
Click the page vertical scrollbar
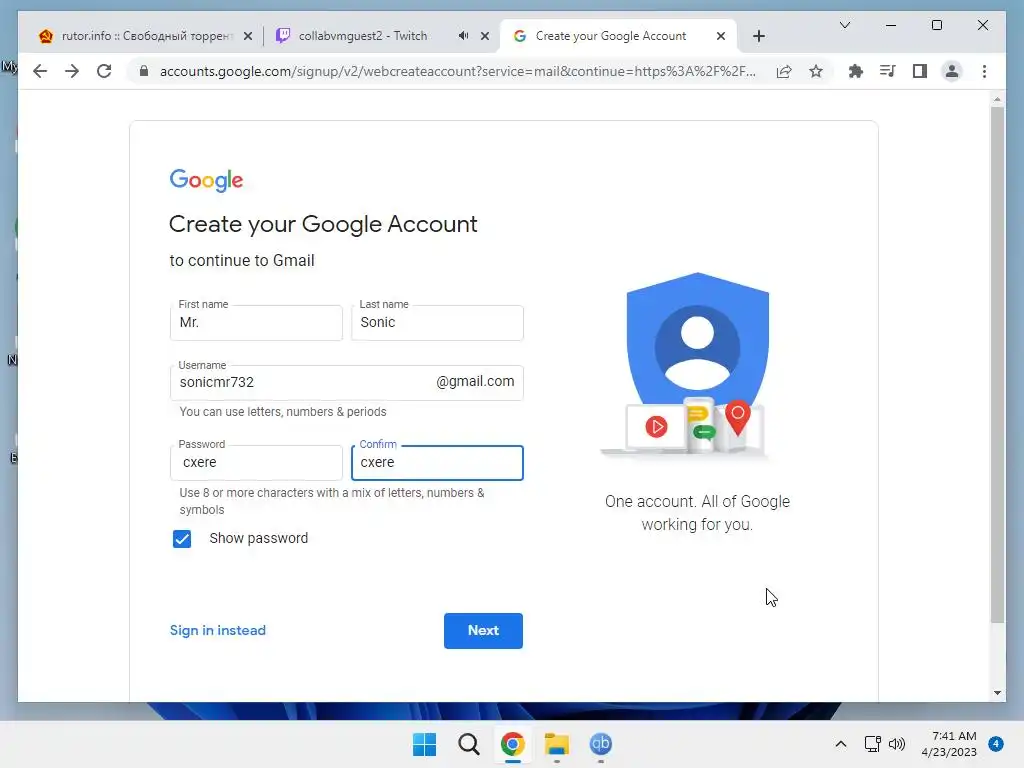[x=997, y=364]
